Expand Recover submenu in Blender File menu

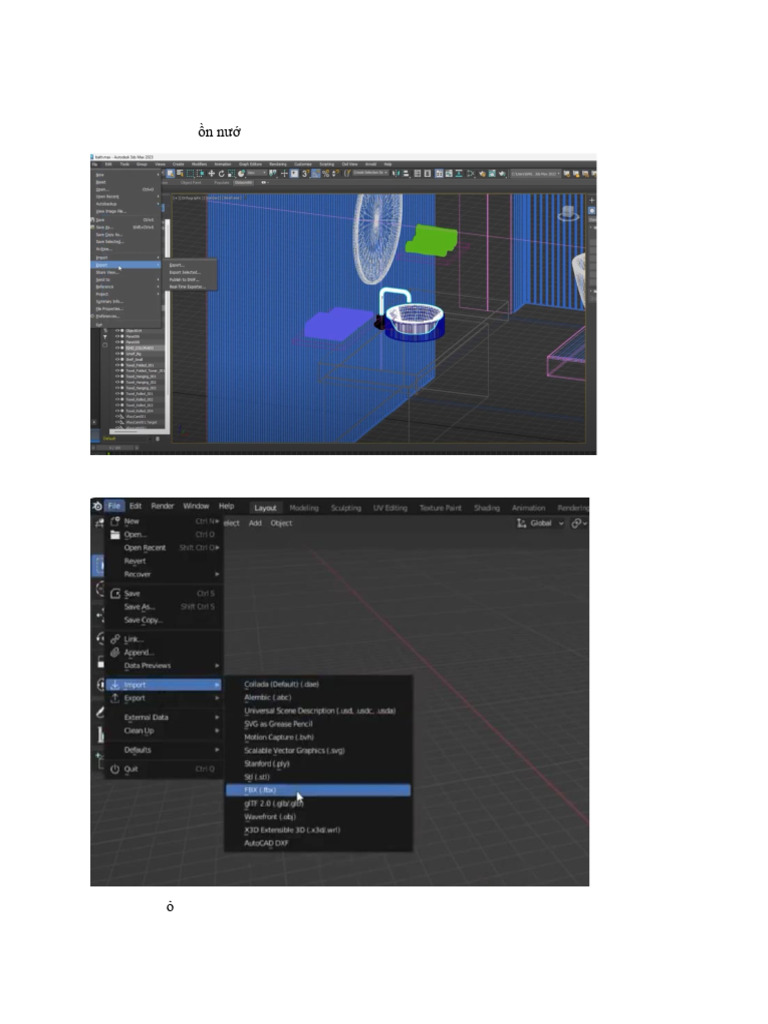coord(165,574)
